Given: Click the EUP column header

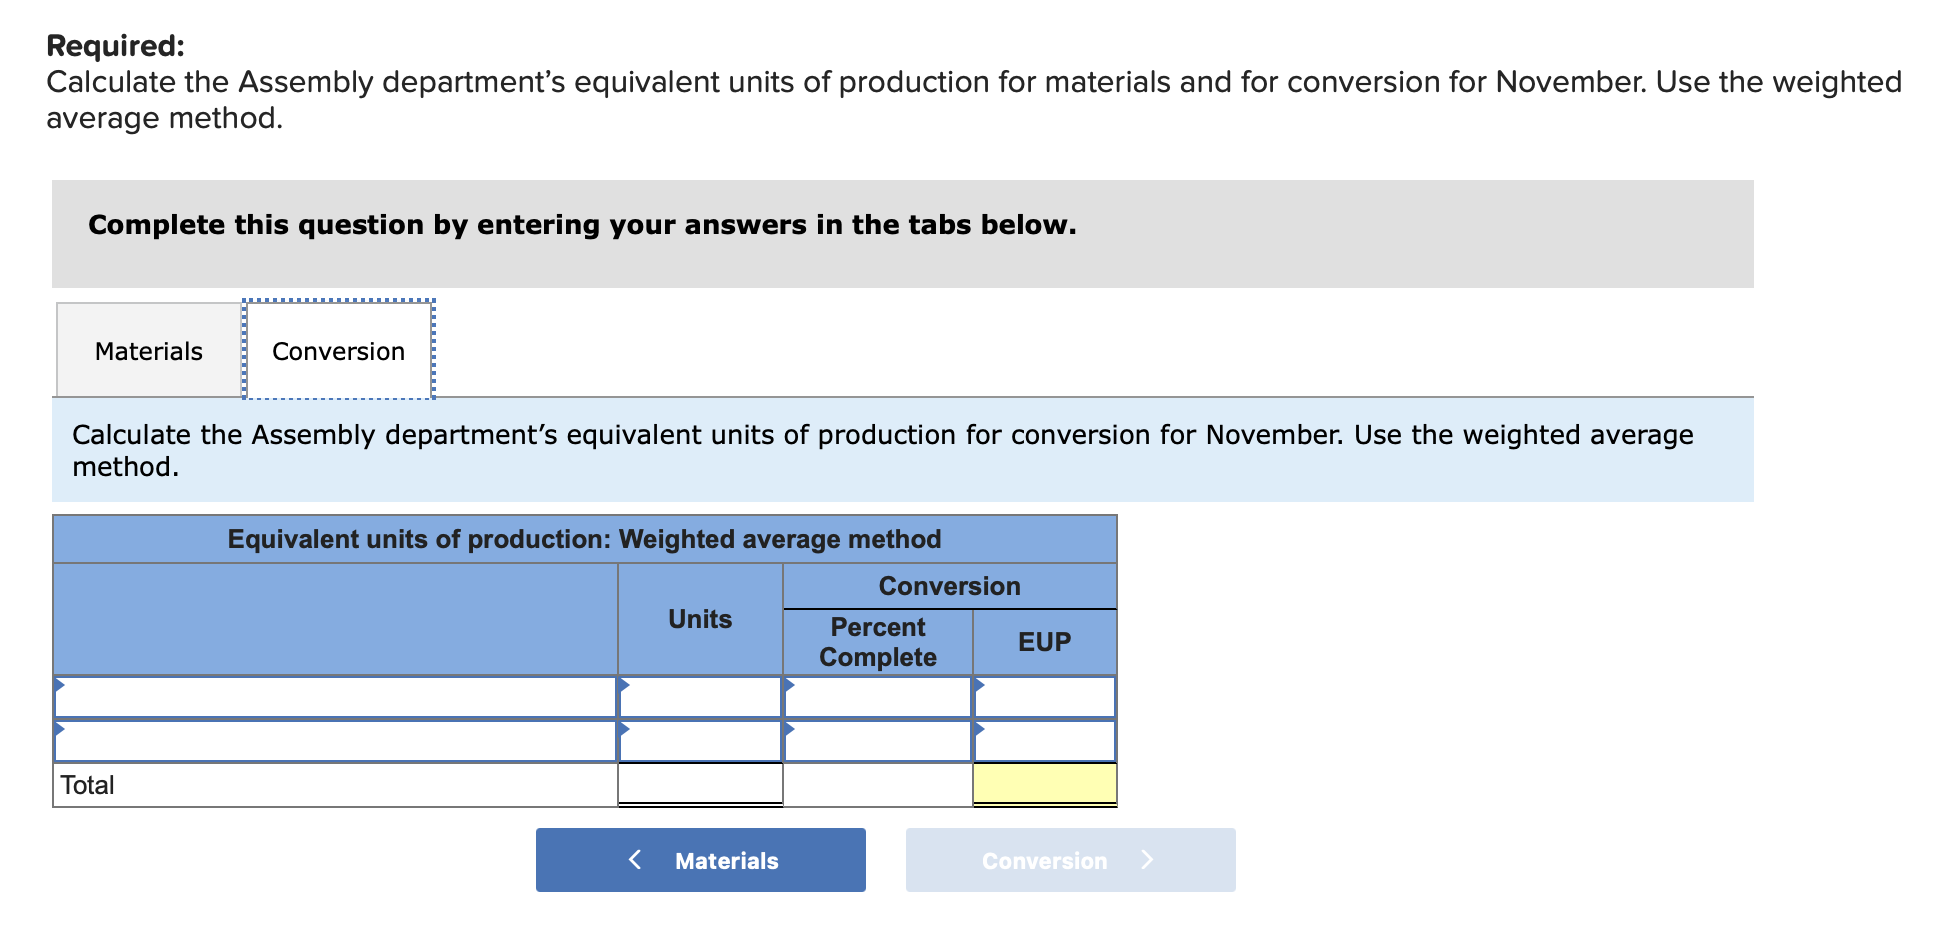Looking at the screenshot, I should pos(1044,642).
